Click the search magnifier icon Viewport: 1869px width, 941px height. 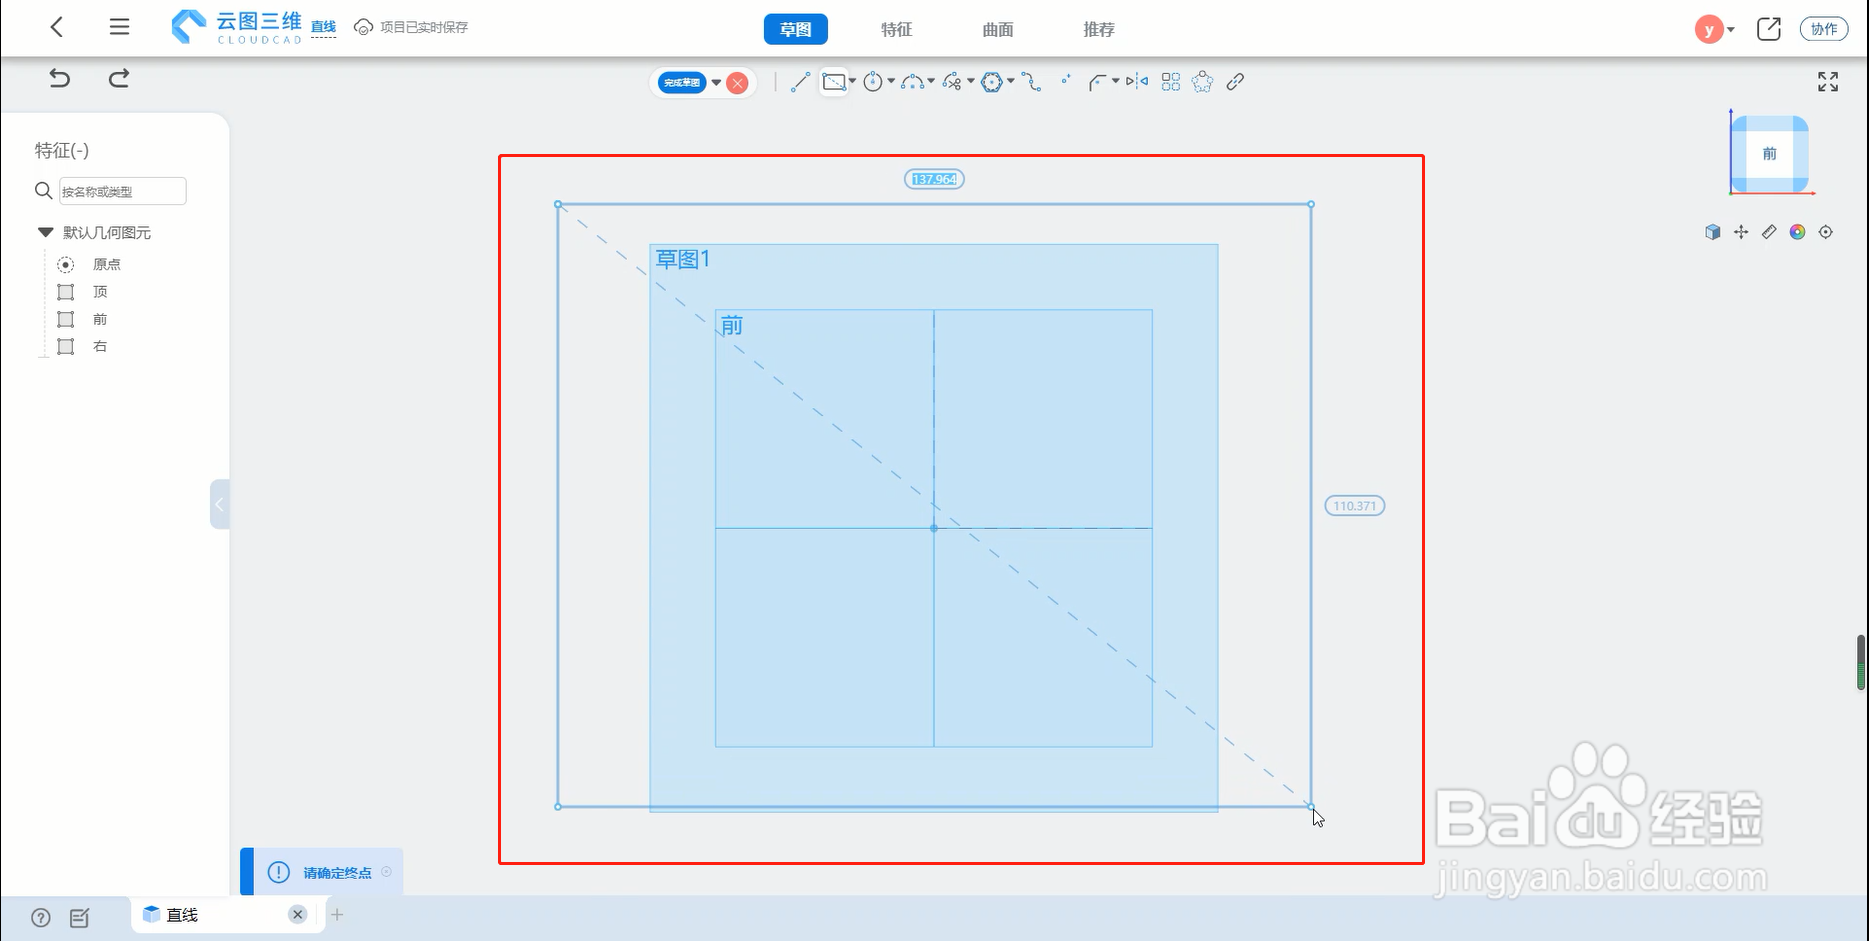point(43,191)
